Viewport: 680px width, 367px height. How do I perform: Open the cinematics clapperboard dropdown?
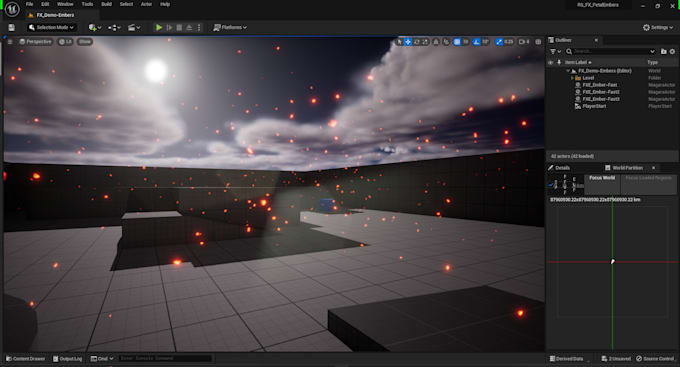134,27
